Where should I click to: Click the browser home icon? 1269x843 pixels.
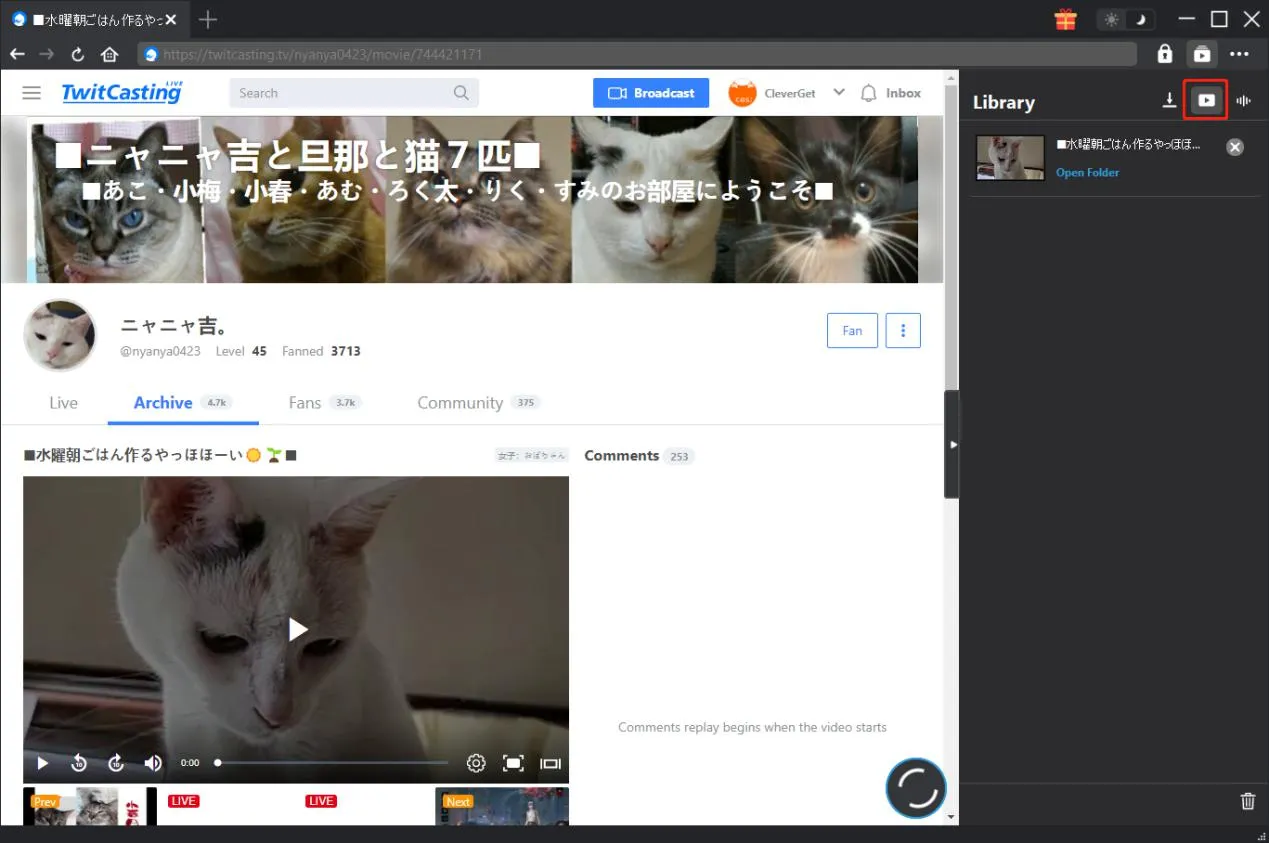tap(109, 54)
